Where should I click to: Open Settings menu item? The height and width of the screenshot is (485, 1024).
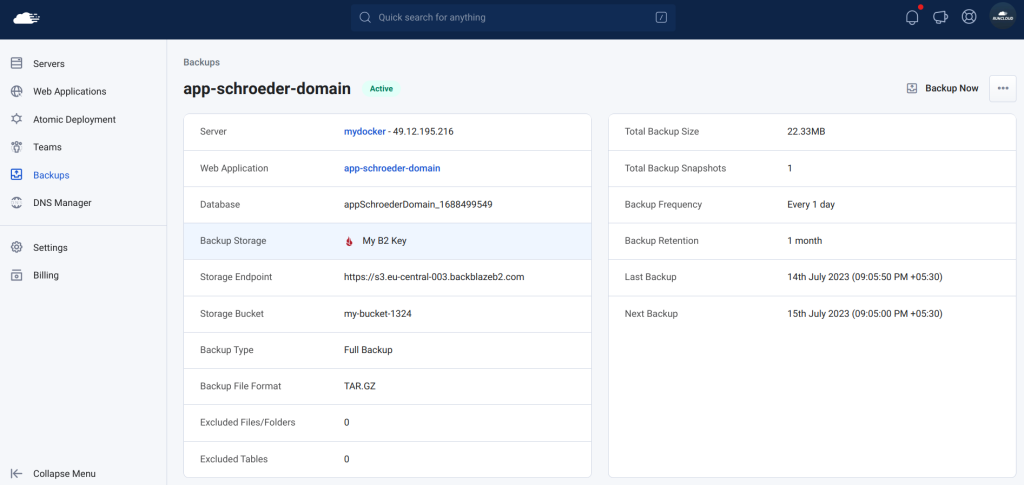tap(50, 247)
